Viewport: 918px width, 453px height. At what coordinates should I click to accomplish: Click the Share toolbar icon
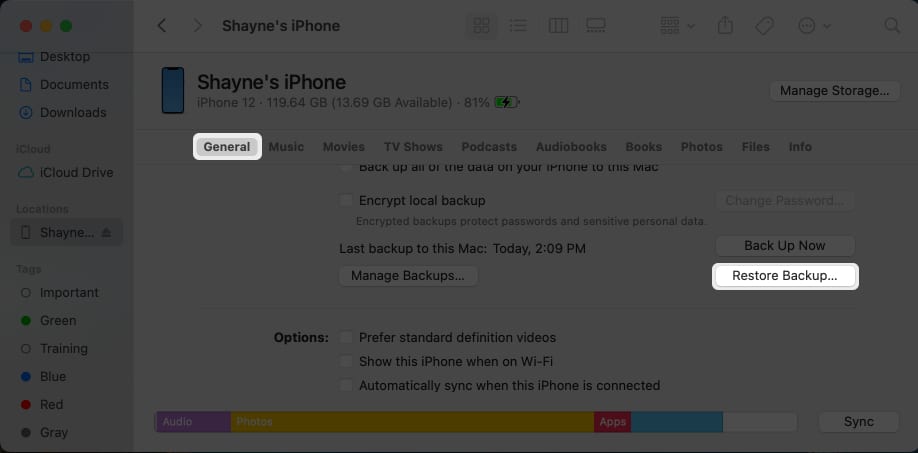pos(725,26)
